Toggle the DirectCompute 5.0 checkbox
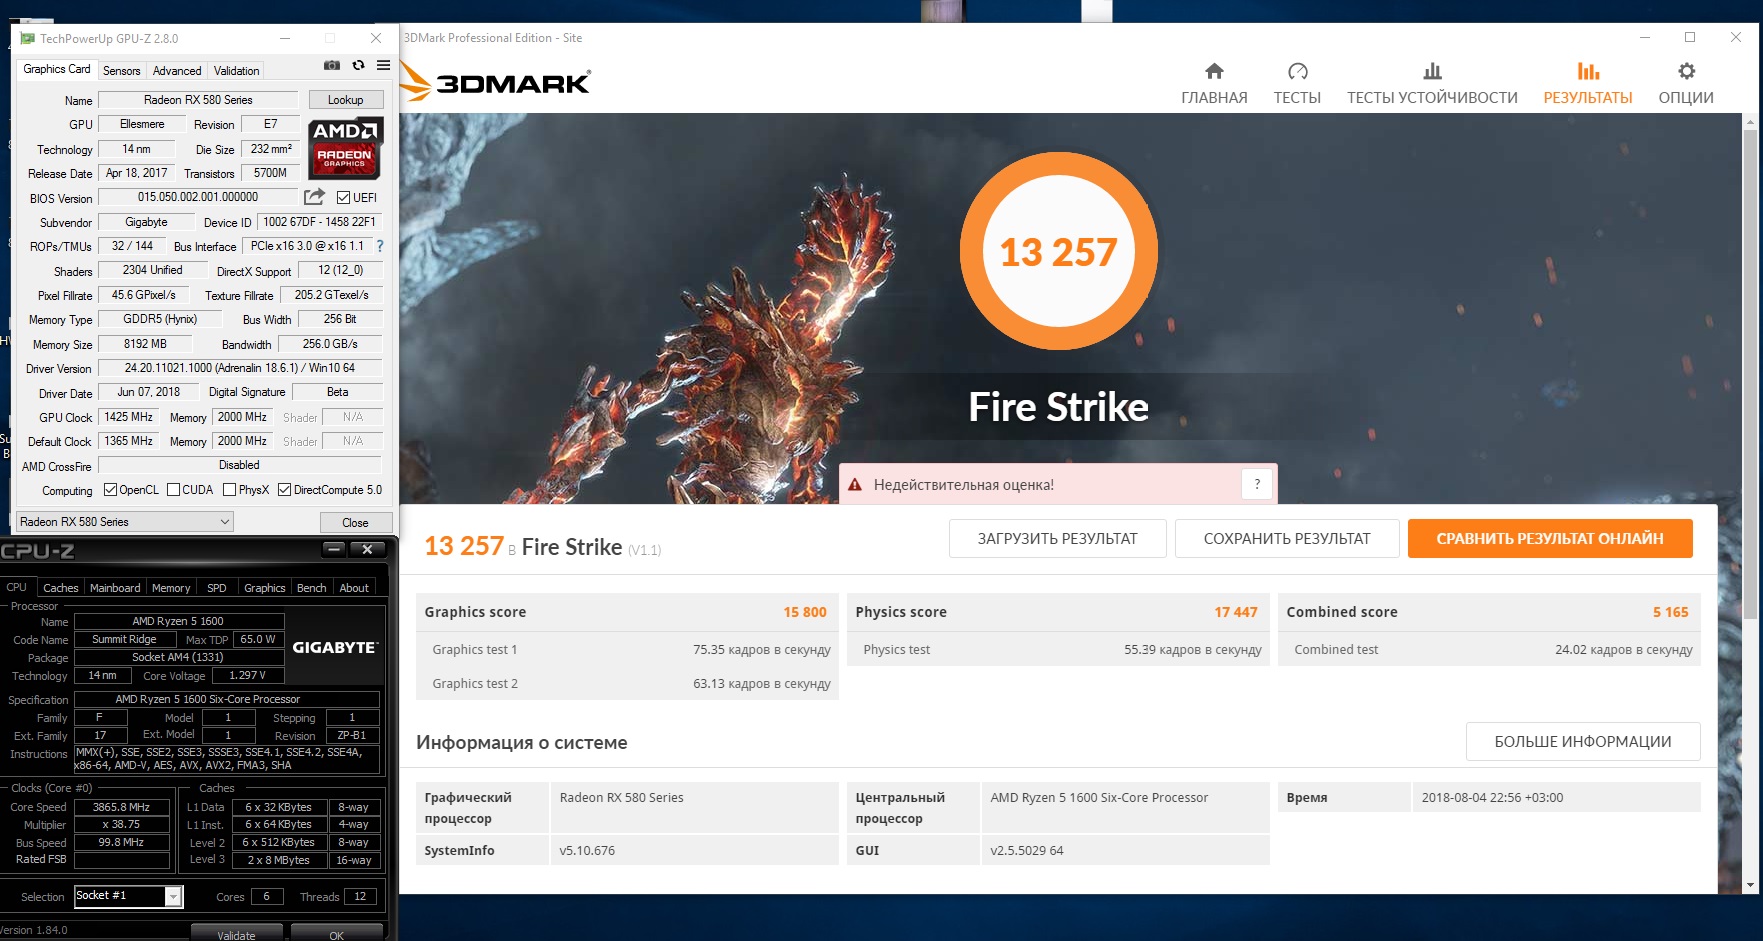Screen dimensions: 1763x941 (x=285, y=490)
